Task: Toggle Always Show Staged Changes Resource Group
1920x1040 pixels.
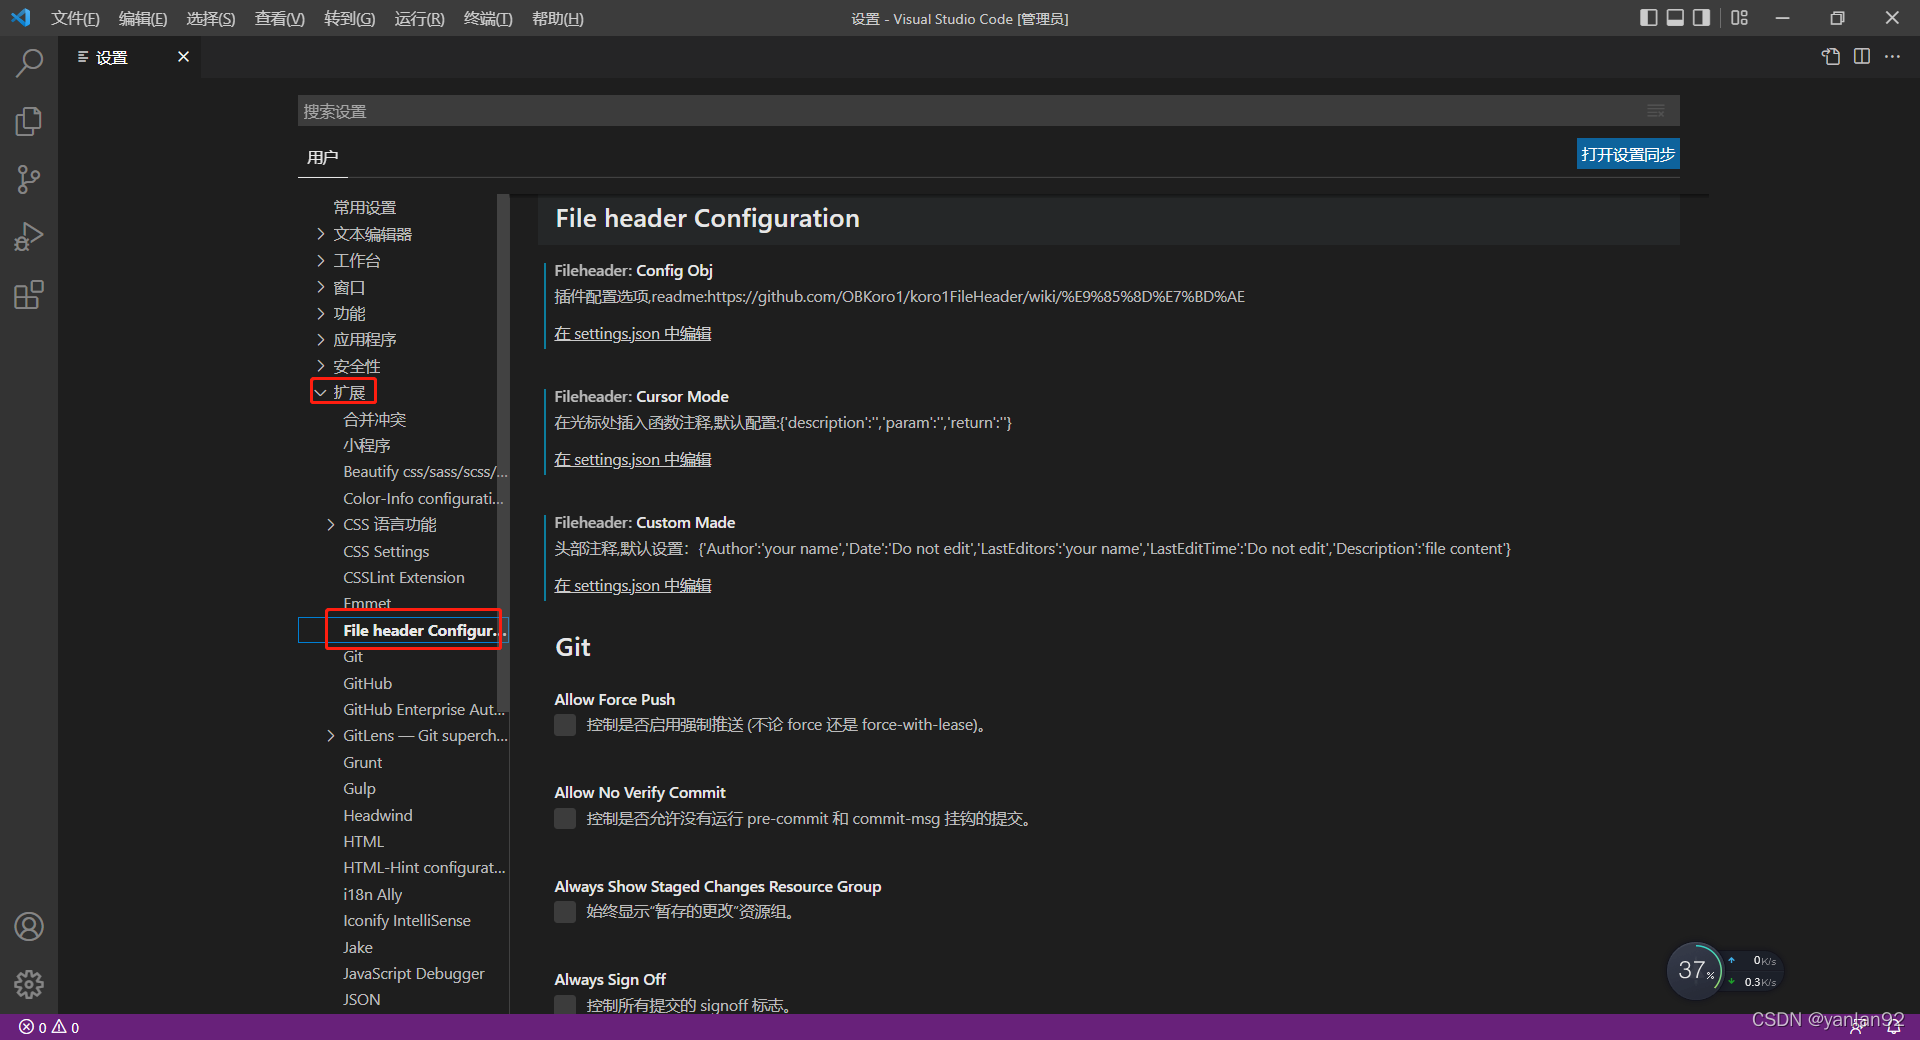Action: [565, 912]
